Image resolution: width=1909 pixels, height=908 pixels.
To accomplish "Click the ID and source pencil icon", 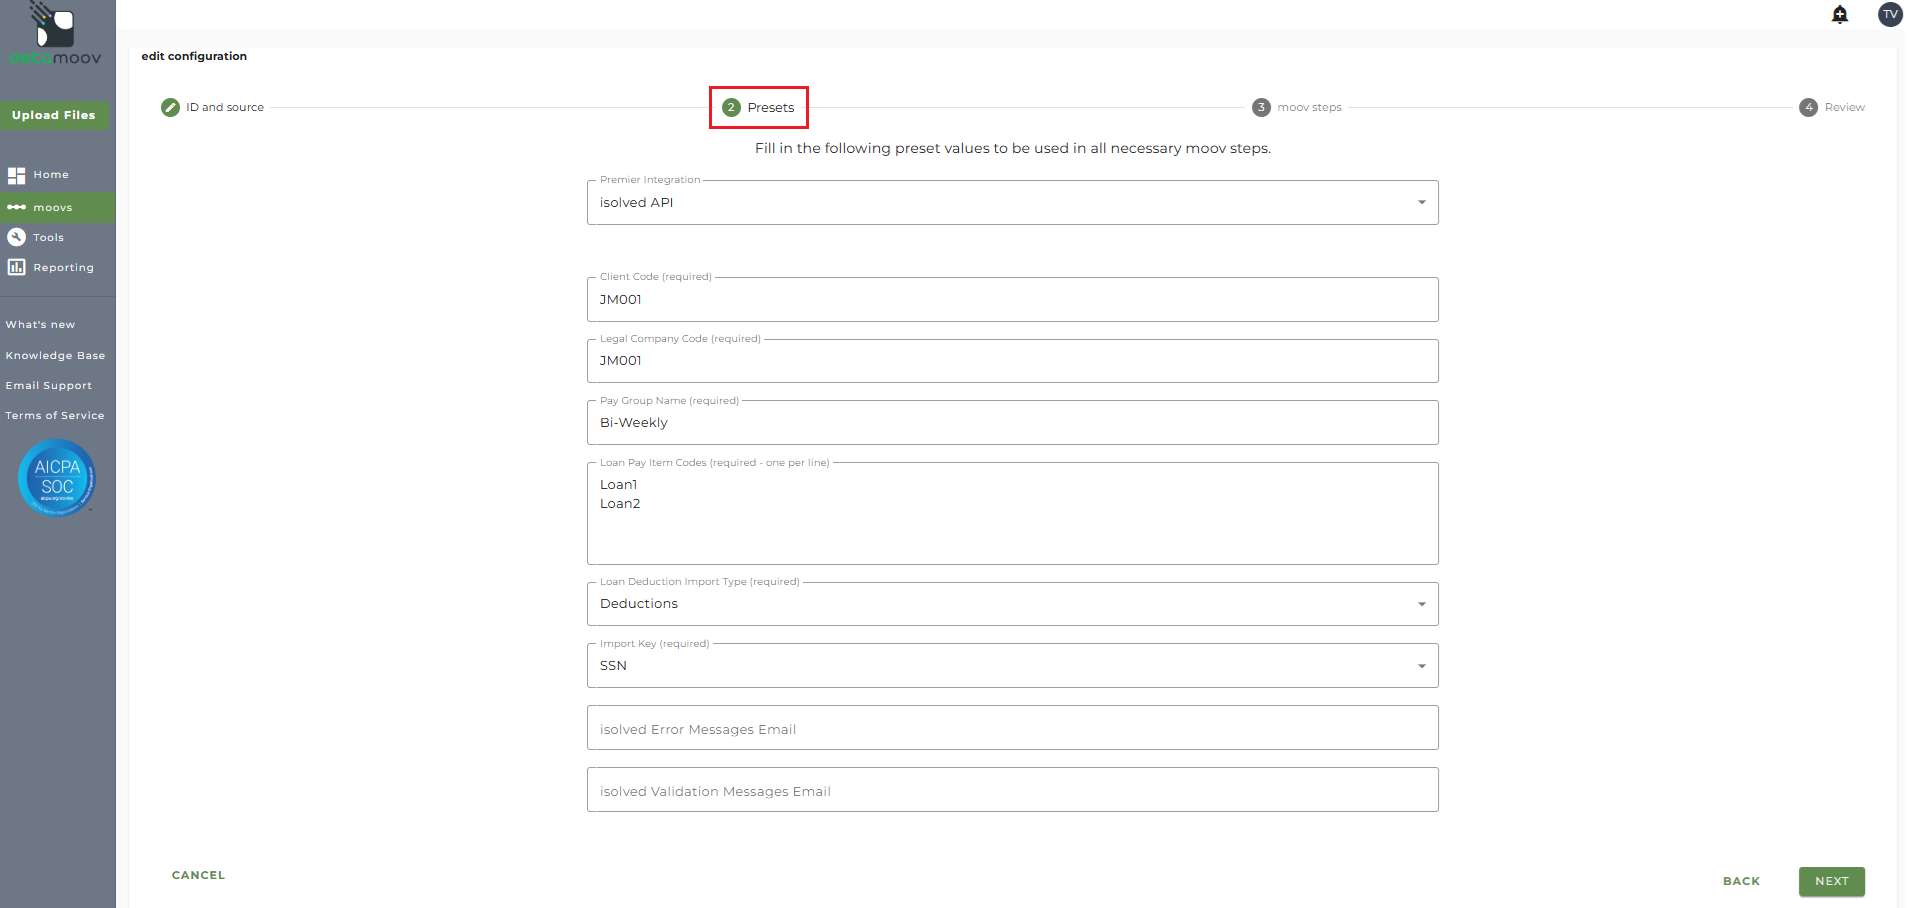I will [170, 107].
